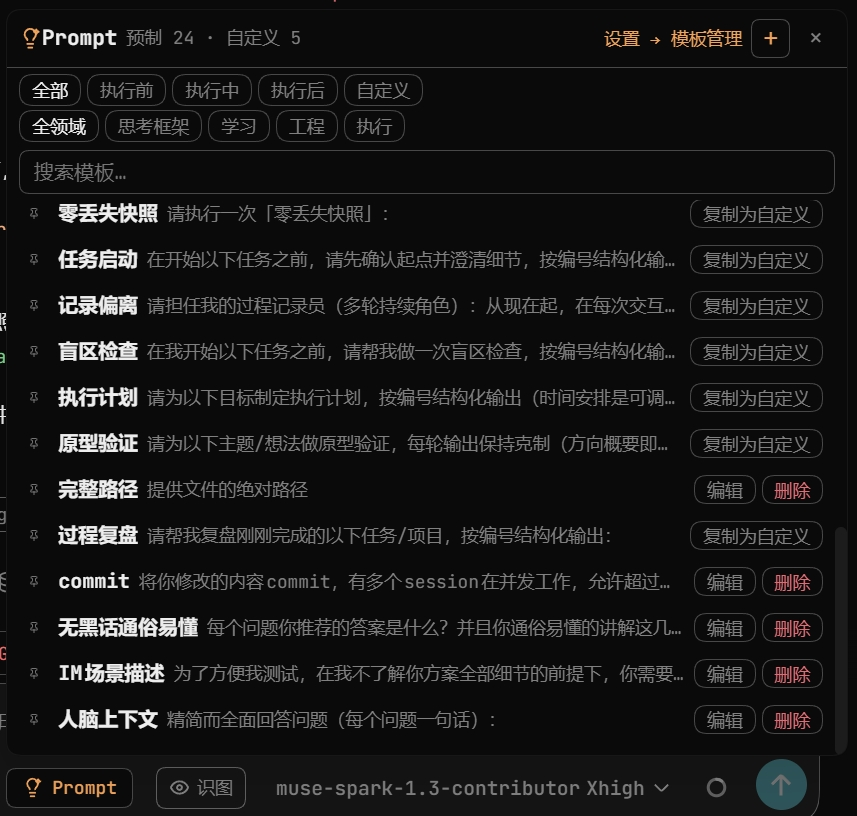Open 设置 → 模板管理 link
Screen dimensions: 857x816
[673, 39]
